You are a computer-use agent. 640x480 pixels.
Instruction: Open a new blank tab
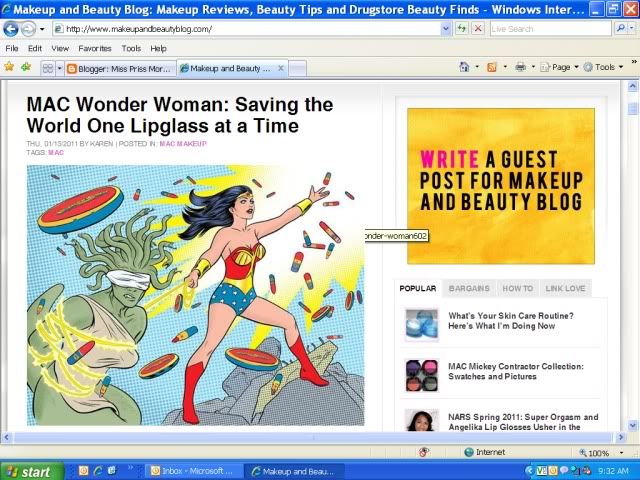coord(298,69)
